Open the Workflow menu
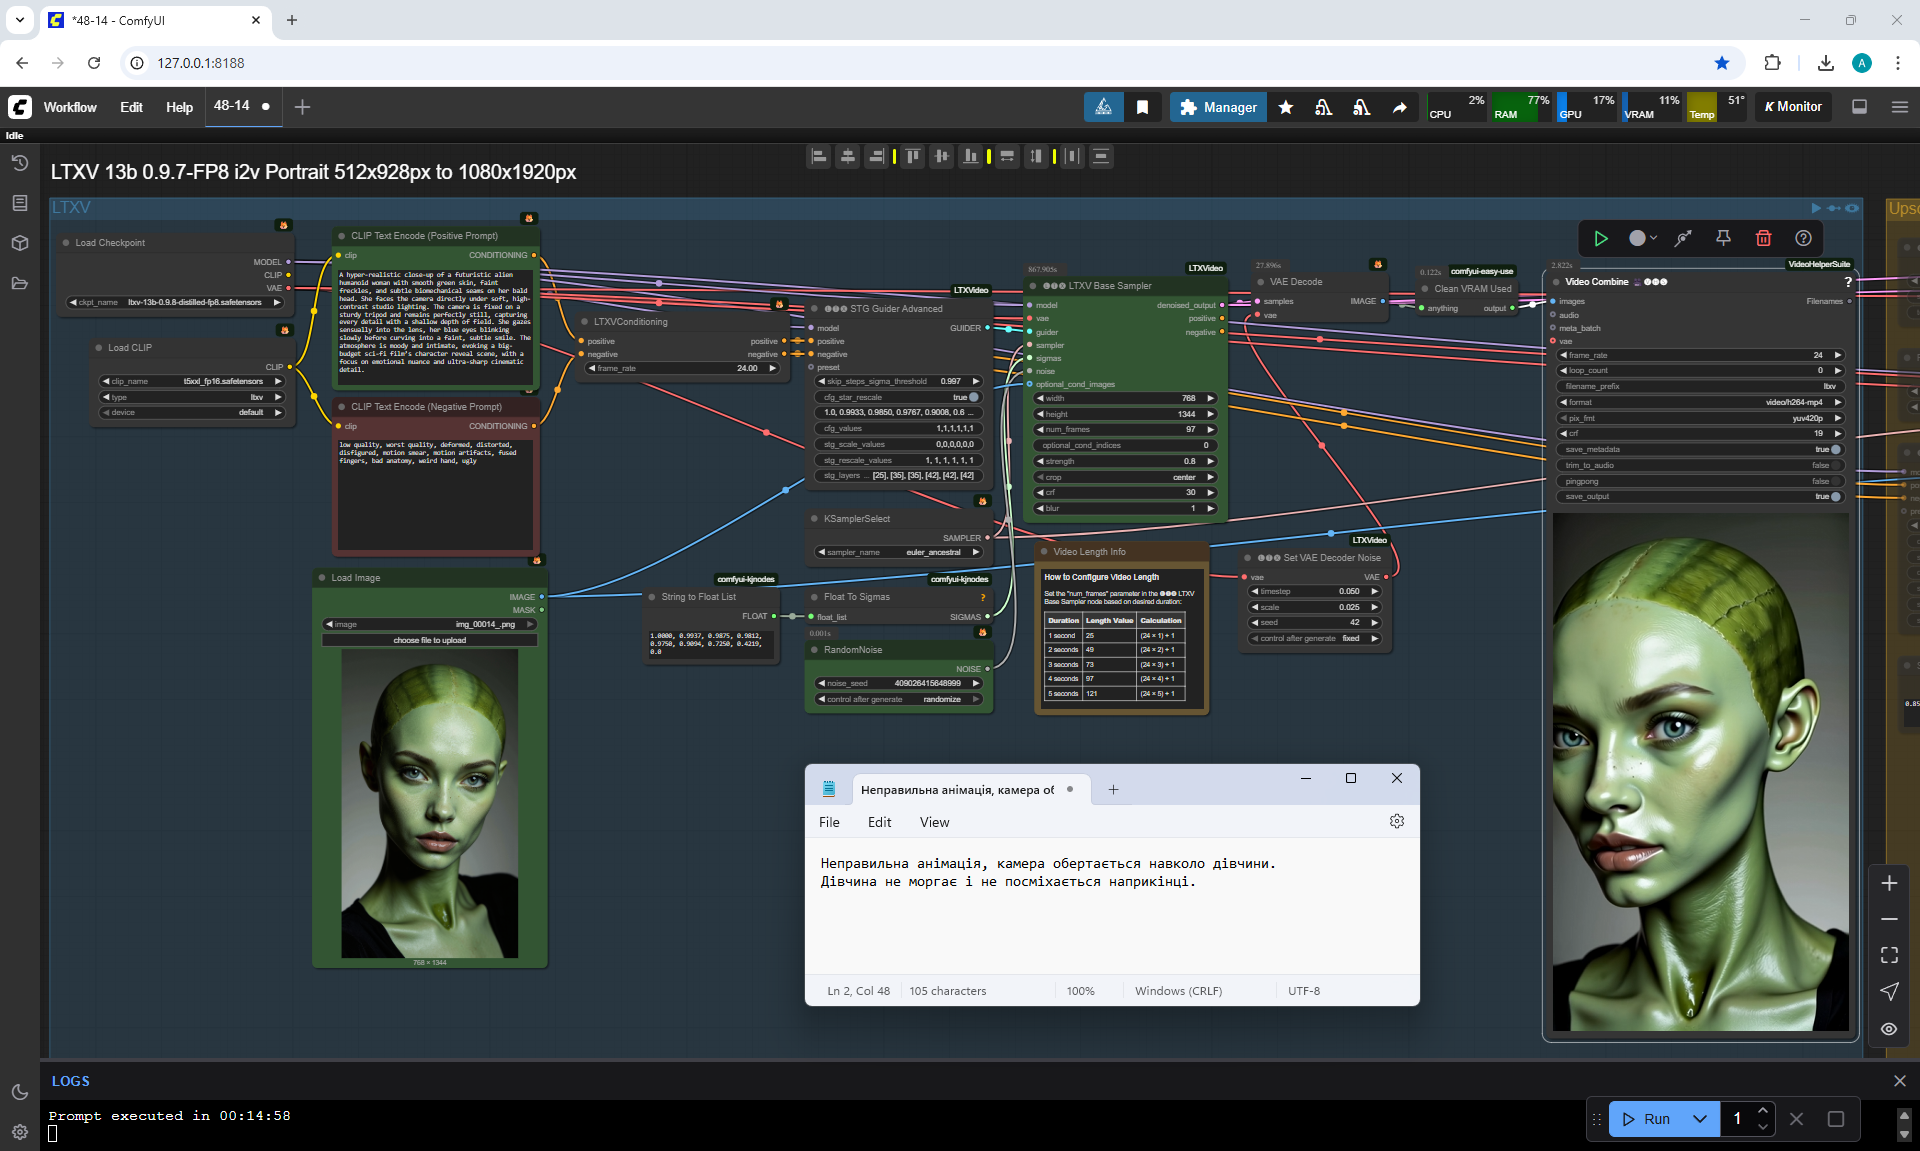The height and width of the screenshot is (1151, 1920). tap(70, 107)
